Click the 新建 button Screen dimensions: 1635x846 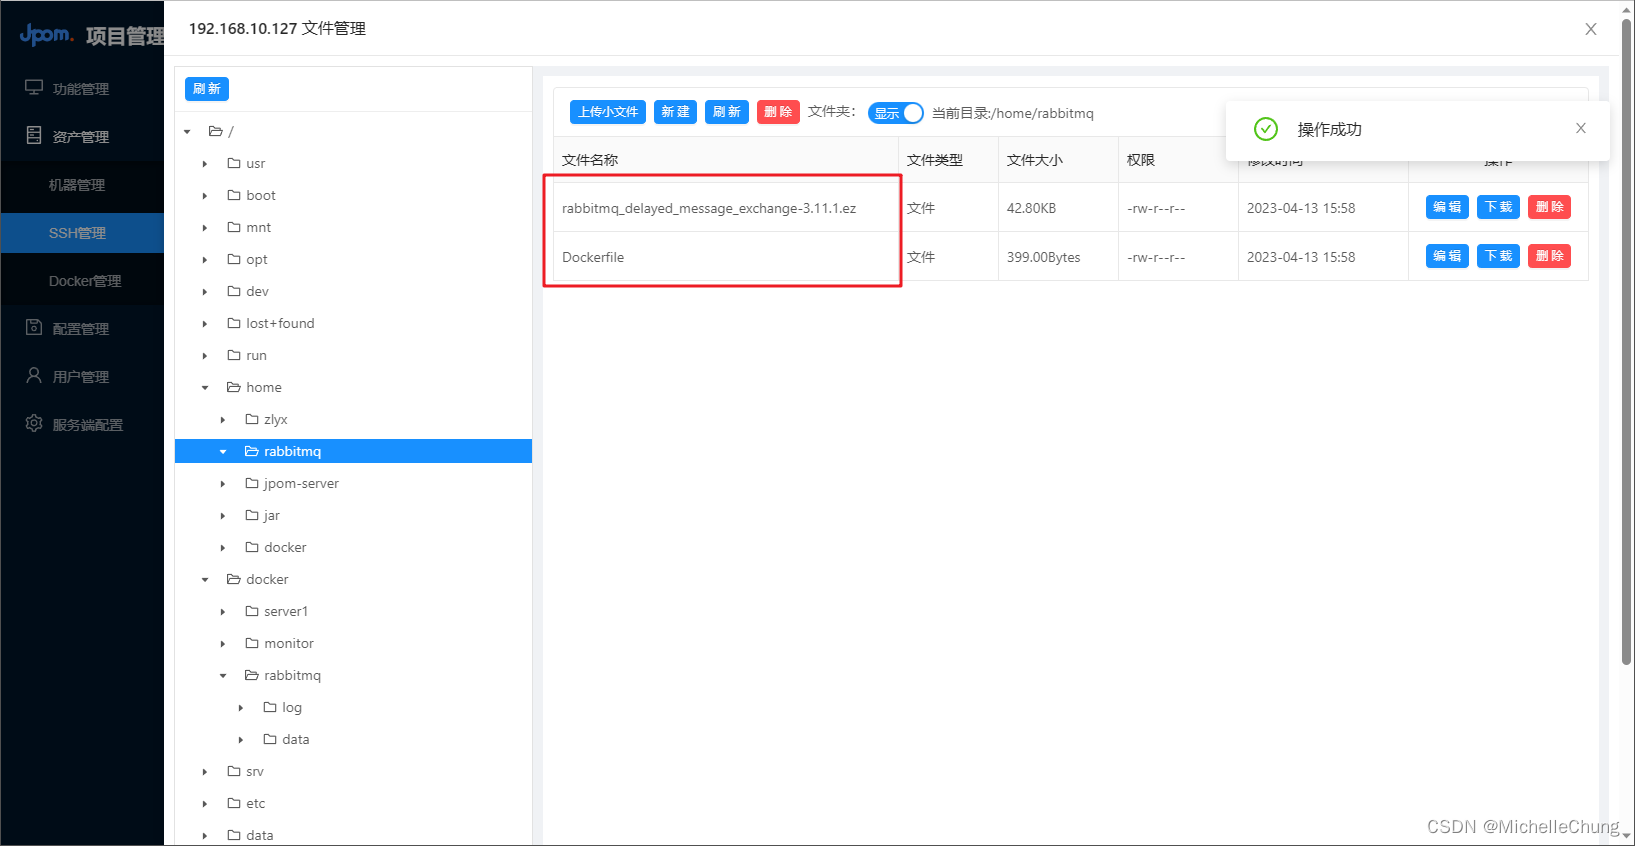point(675,112)
